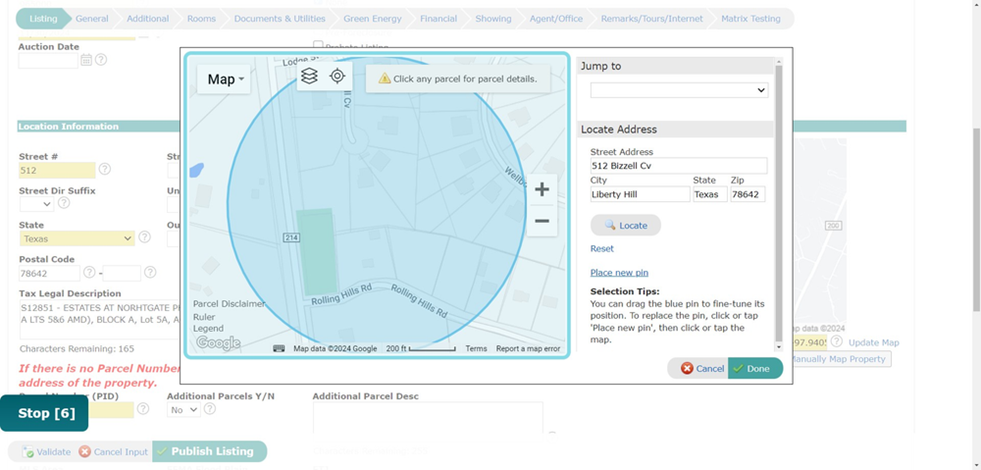Click the keyboard shortcuts icon on map
This screenshot has height=470, width=981.
[279, 349]
